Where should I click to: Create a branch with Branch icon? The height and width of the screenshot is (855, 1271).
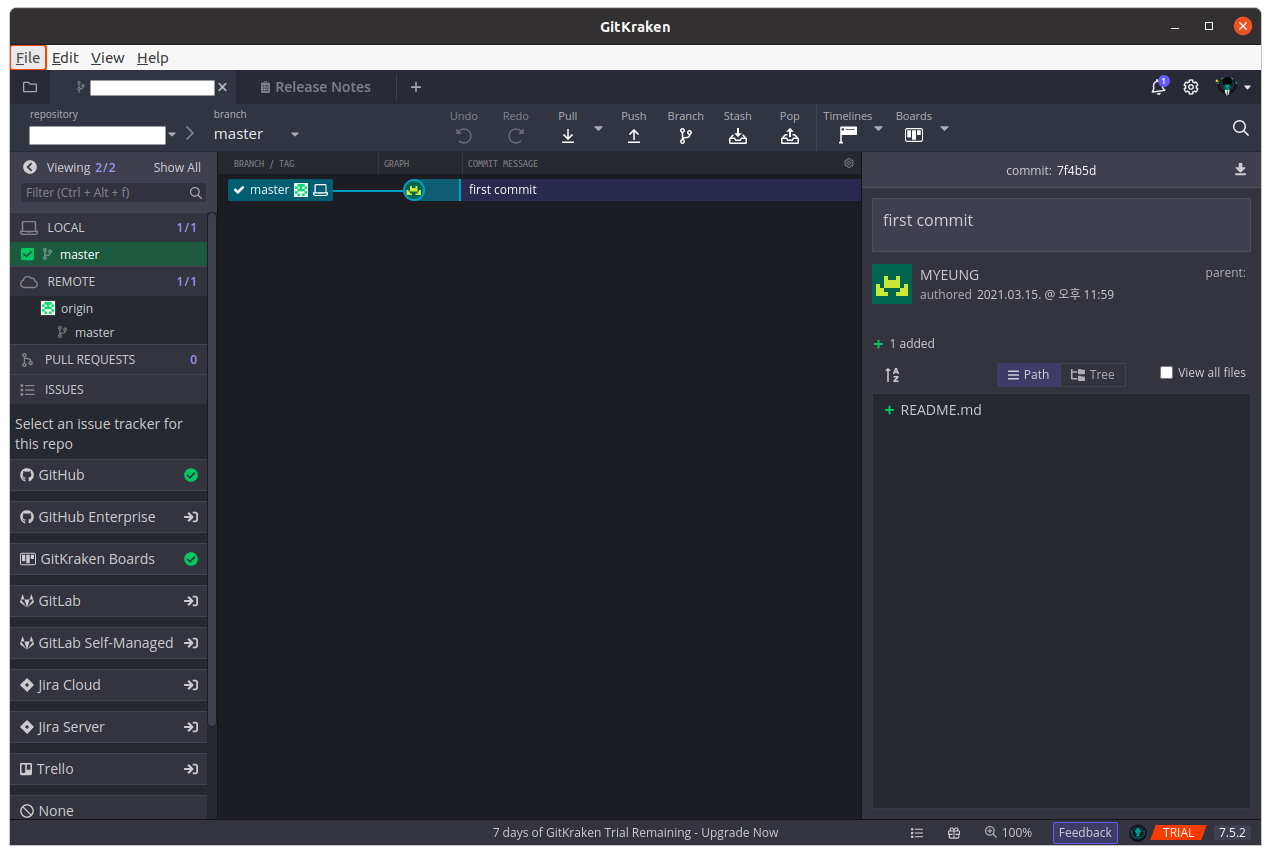tap(686, 136)
